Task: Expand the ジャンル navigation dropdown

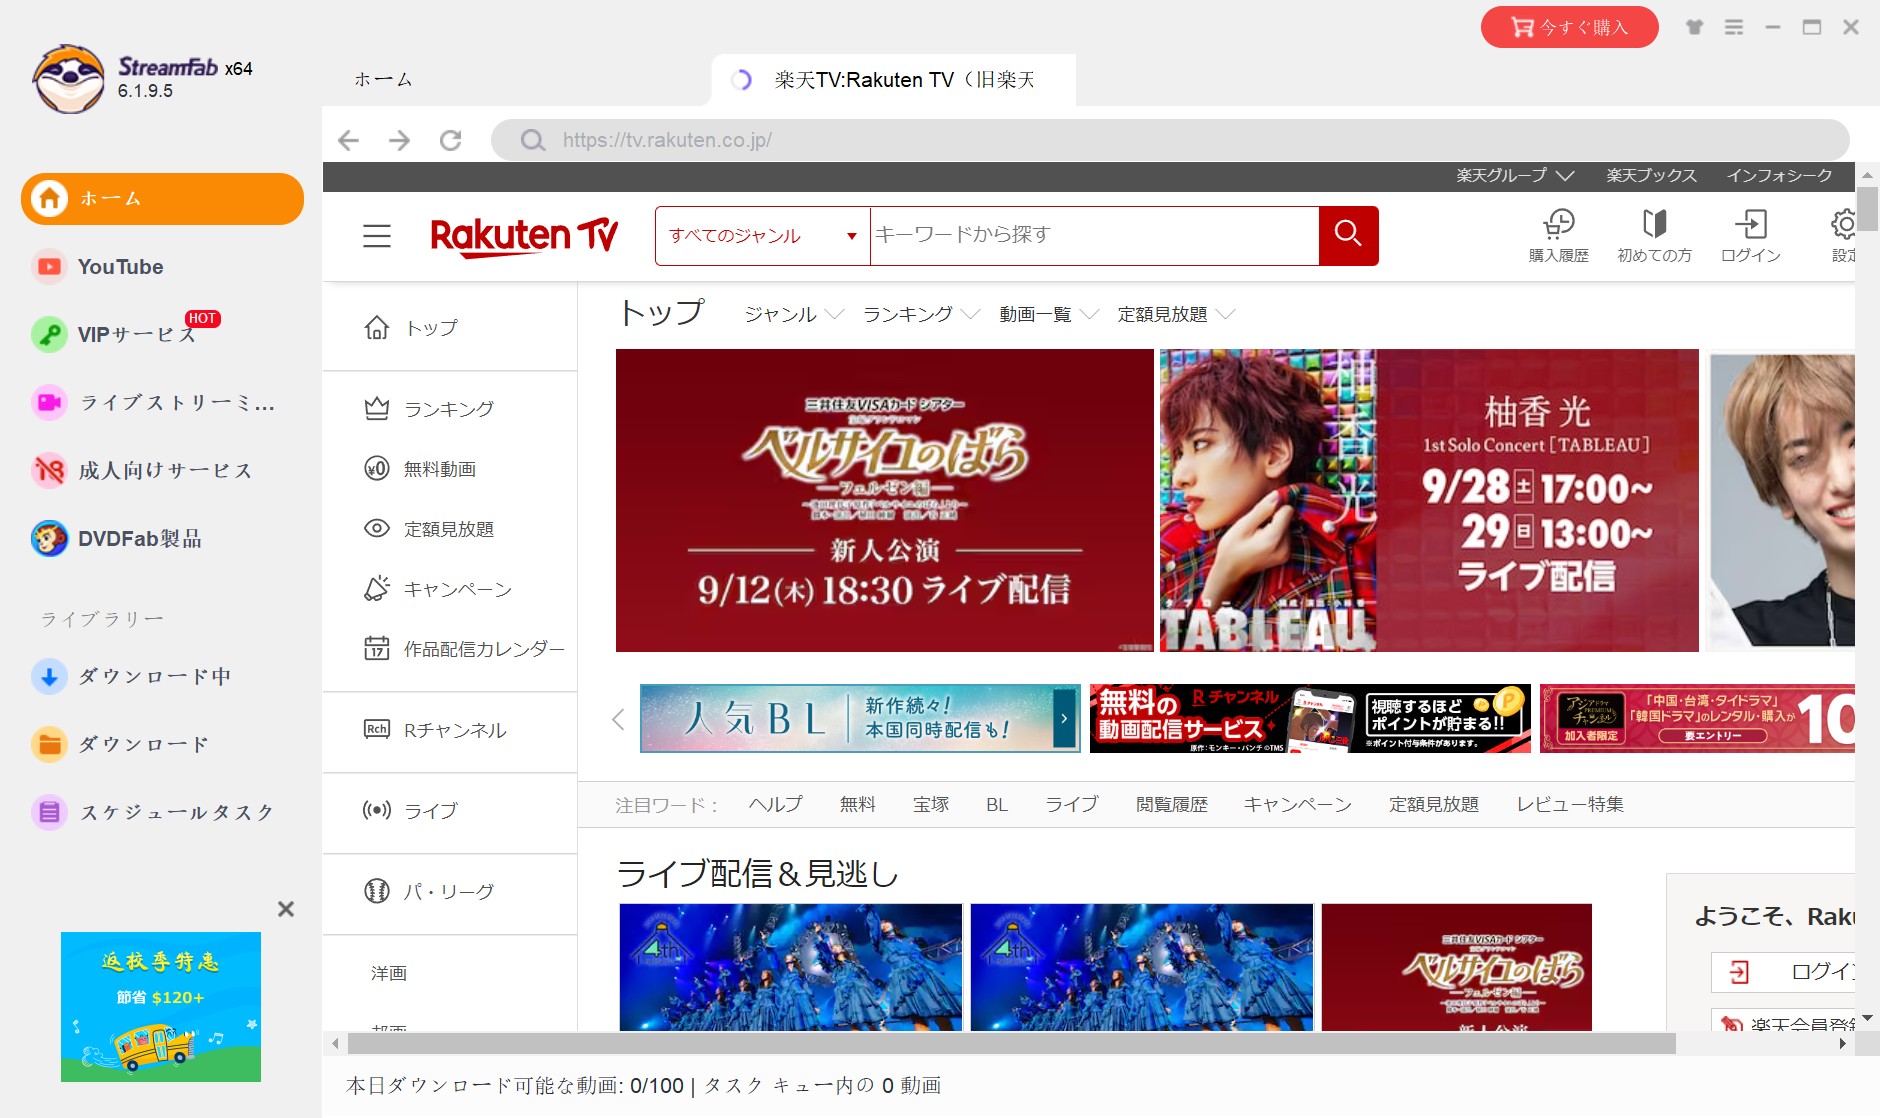Action: pos(794,315)
